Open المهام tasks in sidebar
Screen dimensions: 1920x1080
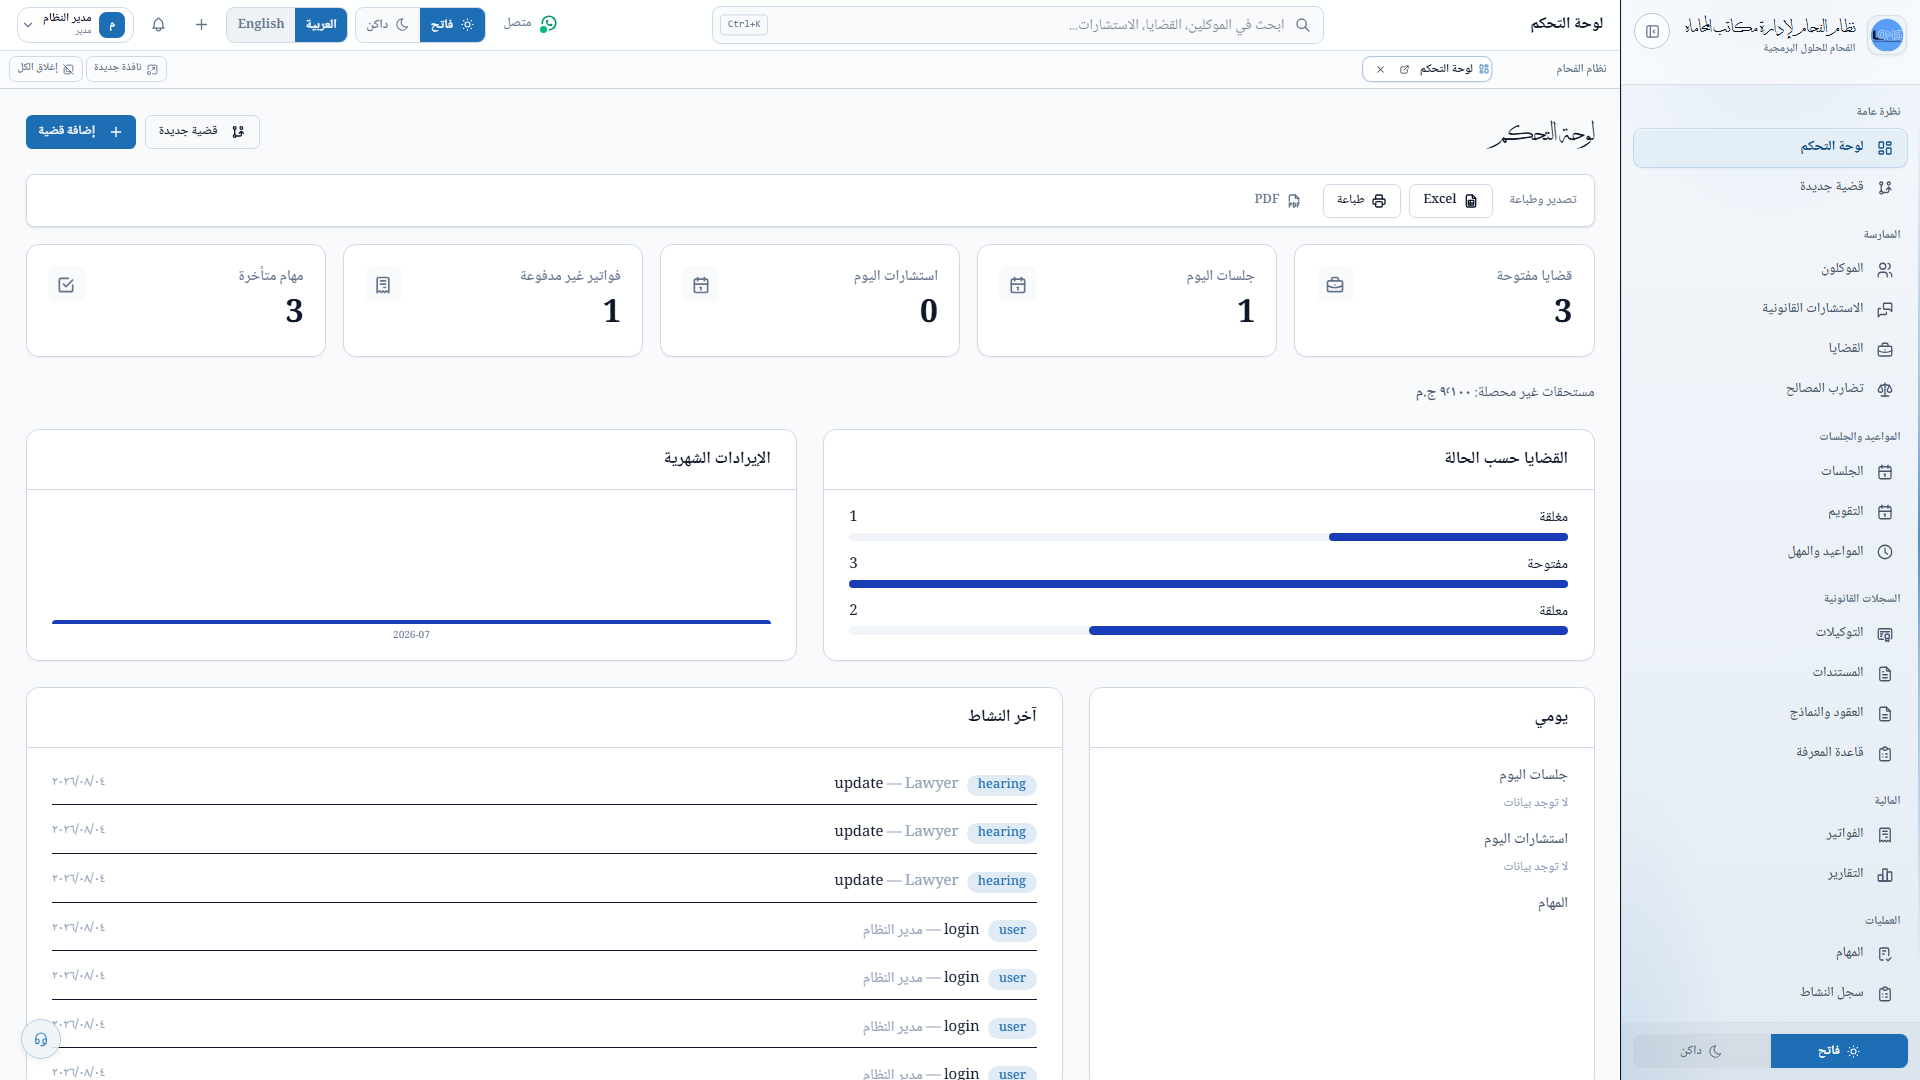(x=1770, y=953)
